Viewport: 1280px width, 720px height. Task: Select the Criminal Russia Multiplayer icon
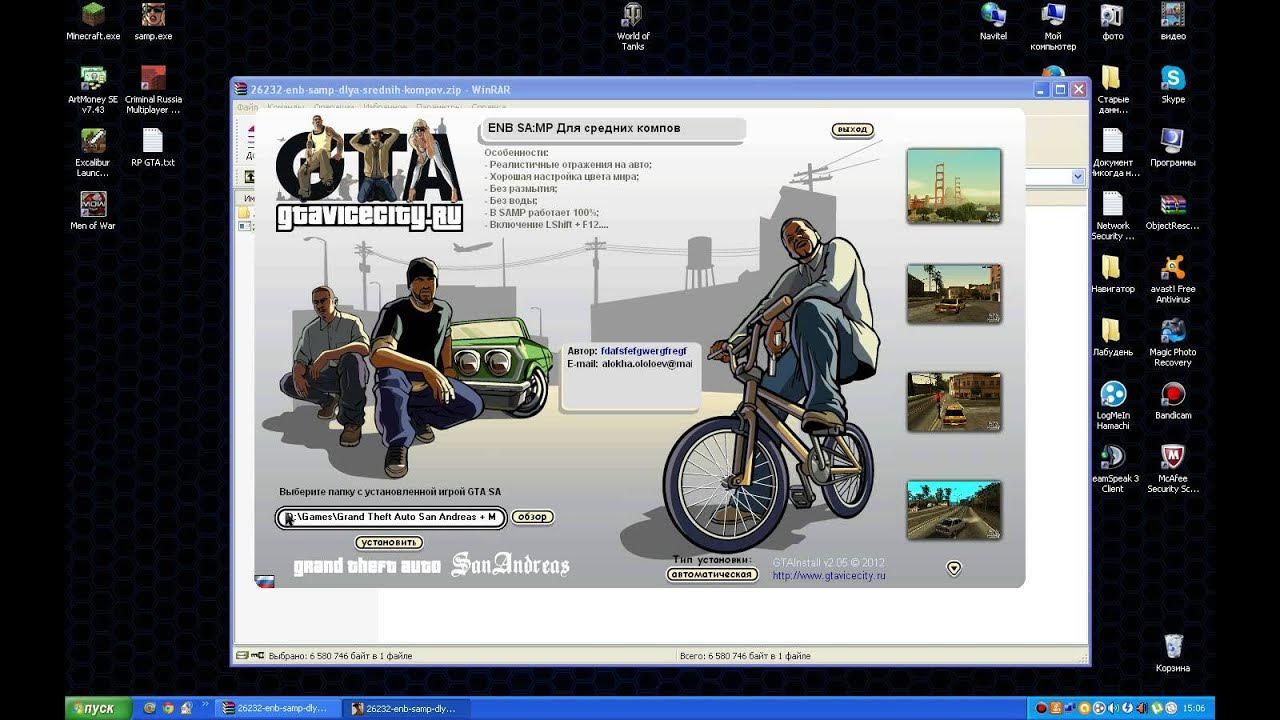click(x=153, y=89)
